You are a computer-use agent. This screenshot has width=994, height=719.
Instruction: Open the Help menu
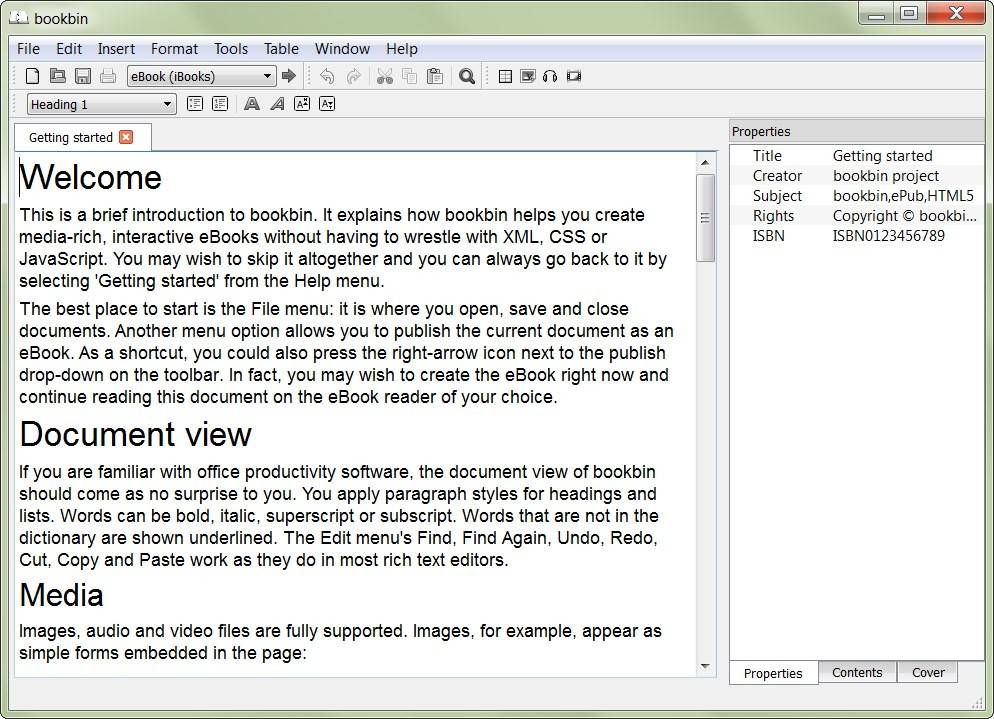(402, 49)
